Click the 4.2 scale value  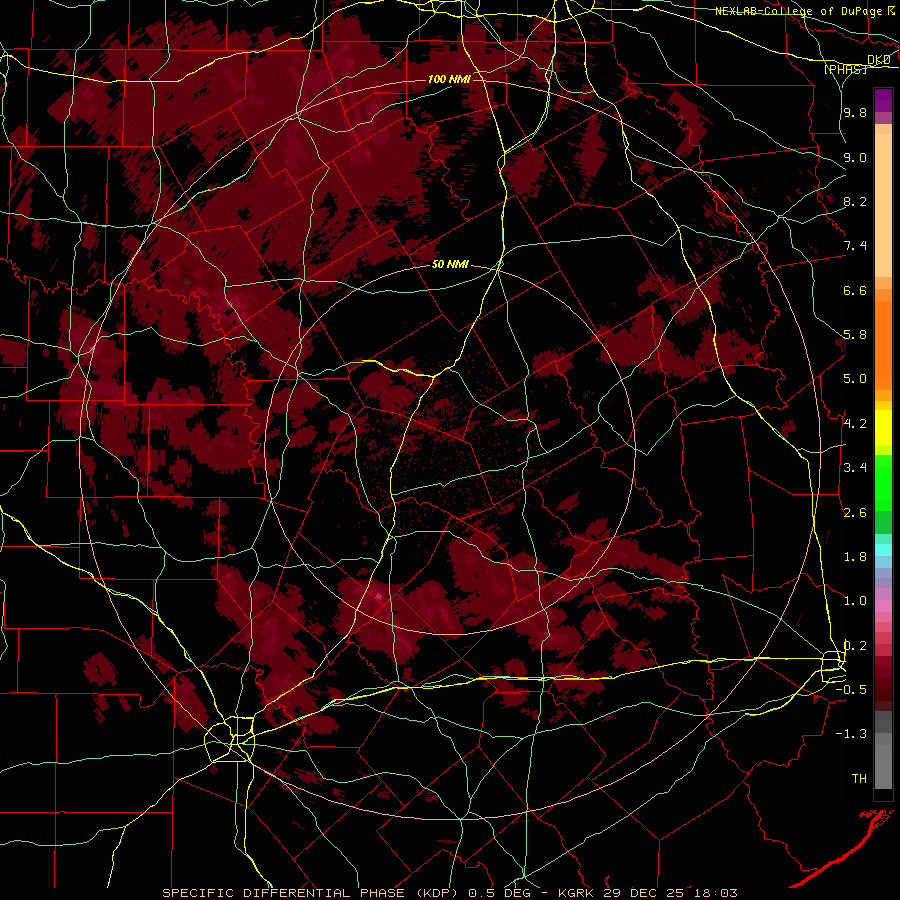[x=855, y=424]
